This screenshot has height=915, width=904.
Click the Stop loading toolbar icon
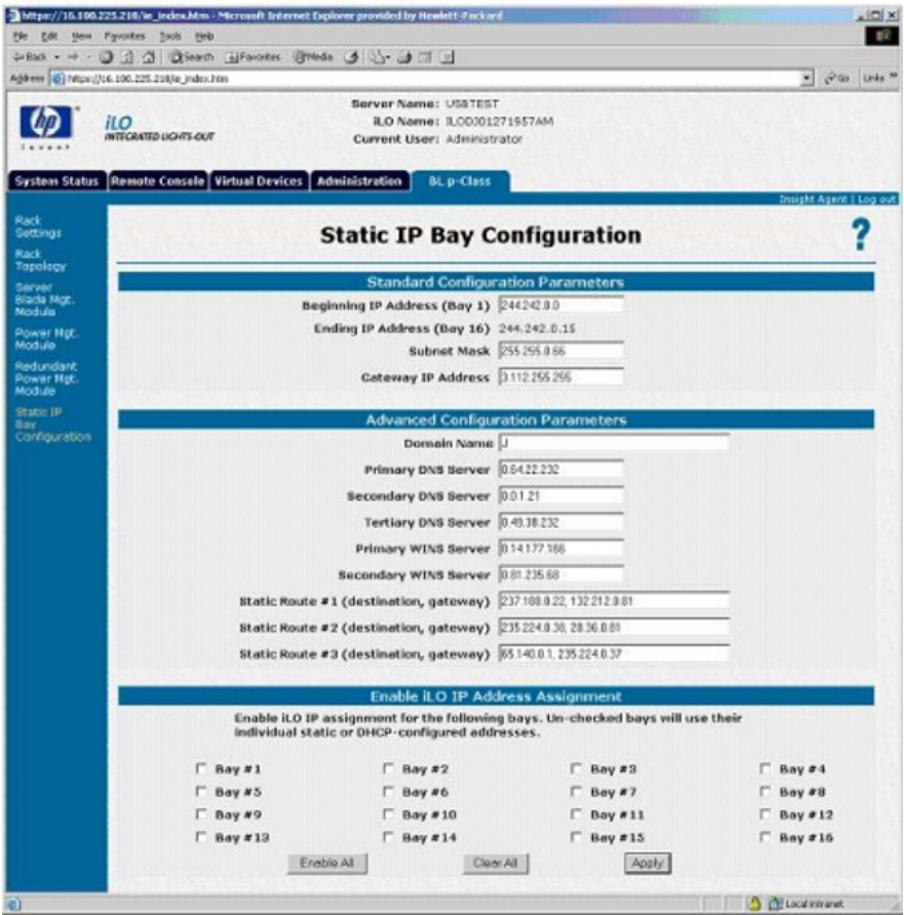coord(106,57)
